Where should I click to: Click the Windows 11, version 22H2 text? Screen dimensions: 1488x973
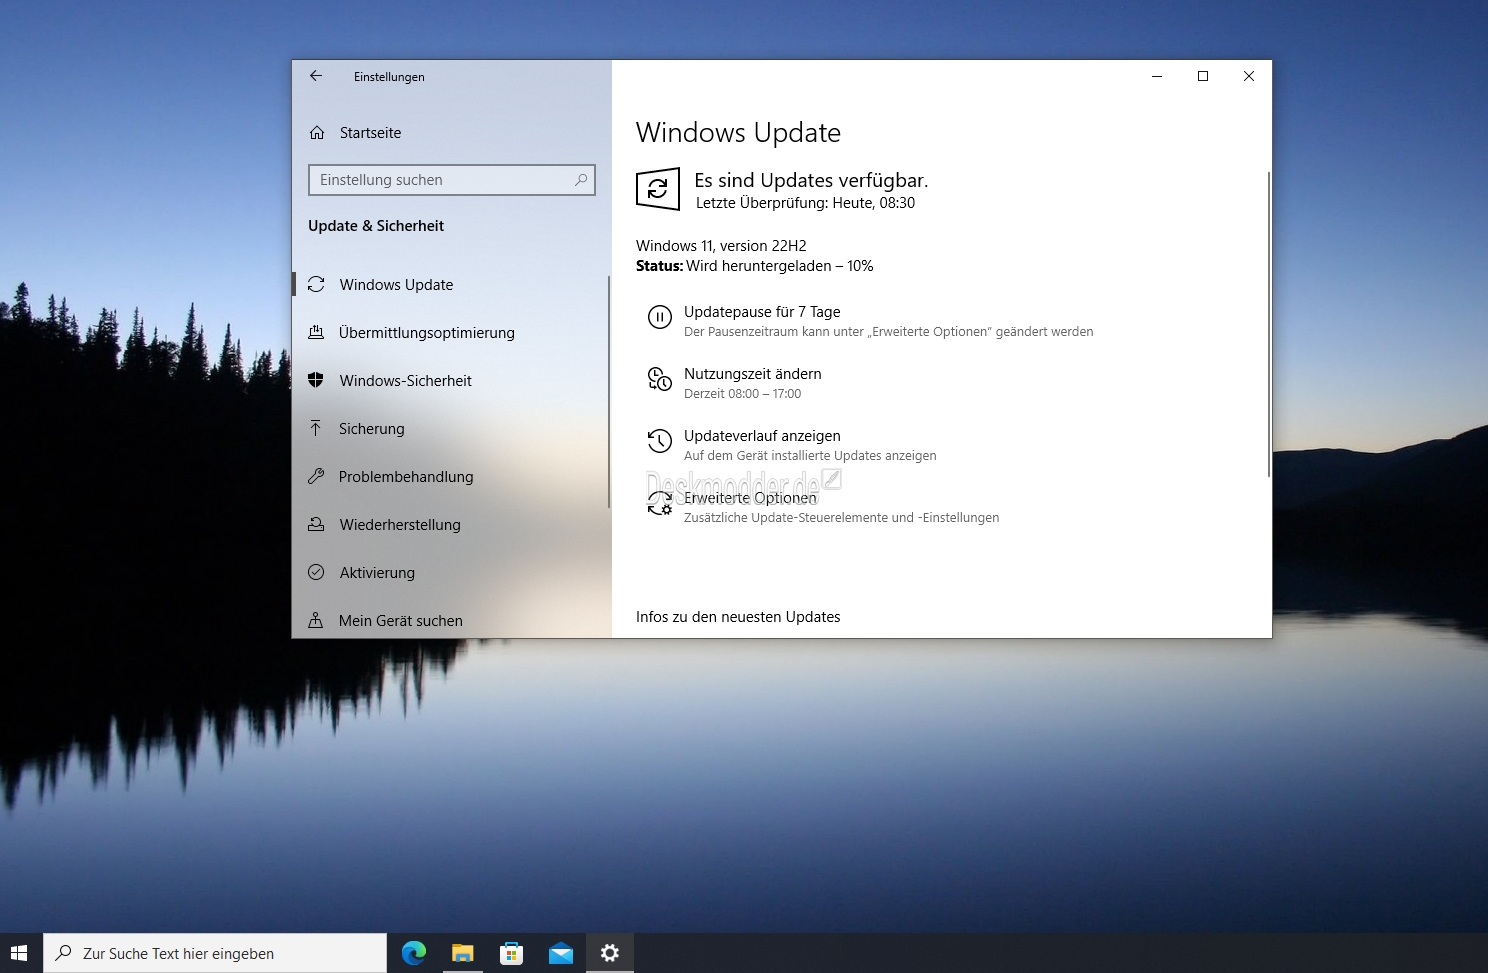[721, 246]
